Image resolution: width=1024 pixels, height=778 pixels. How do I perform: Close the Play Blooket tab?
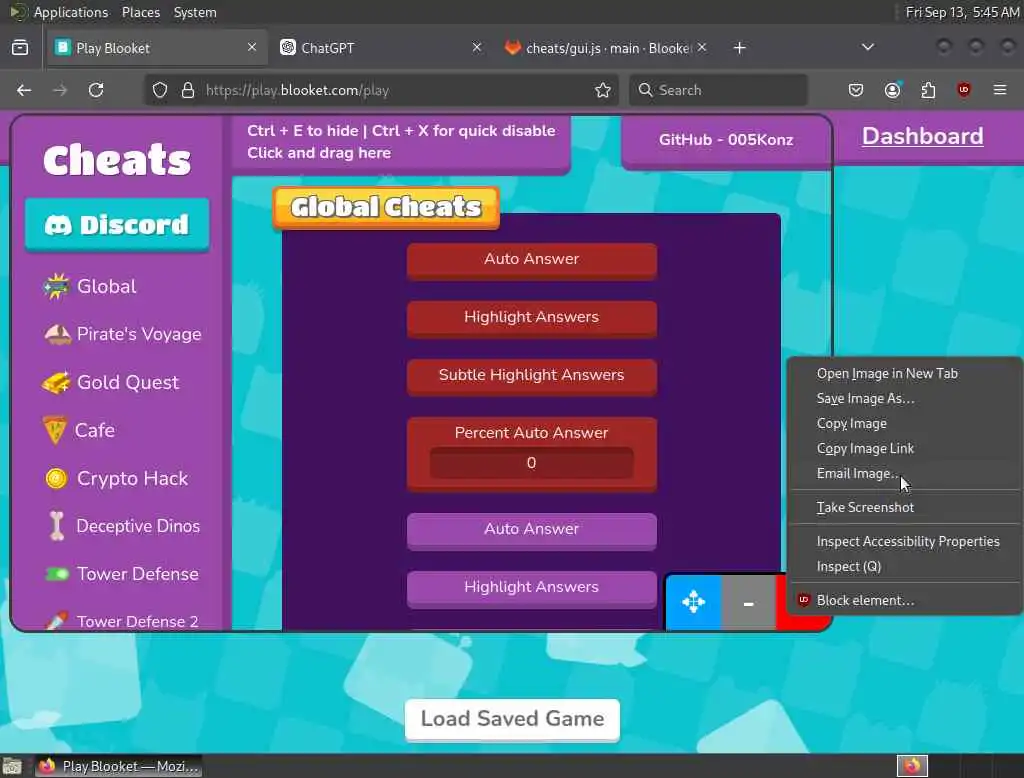(252, 47)
